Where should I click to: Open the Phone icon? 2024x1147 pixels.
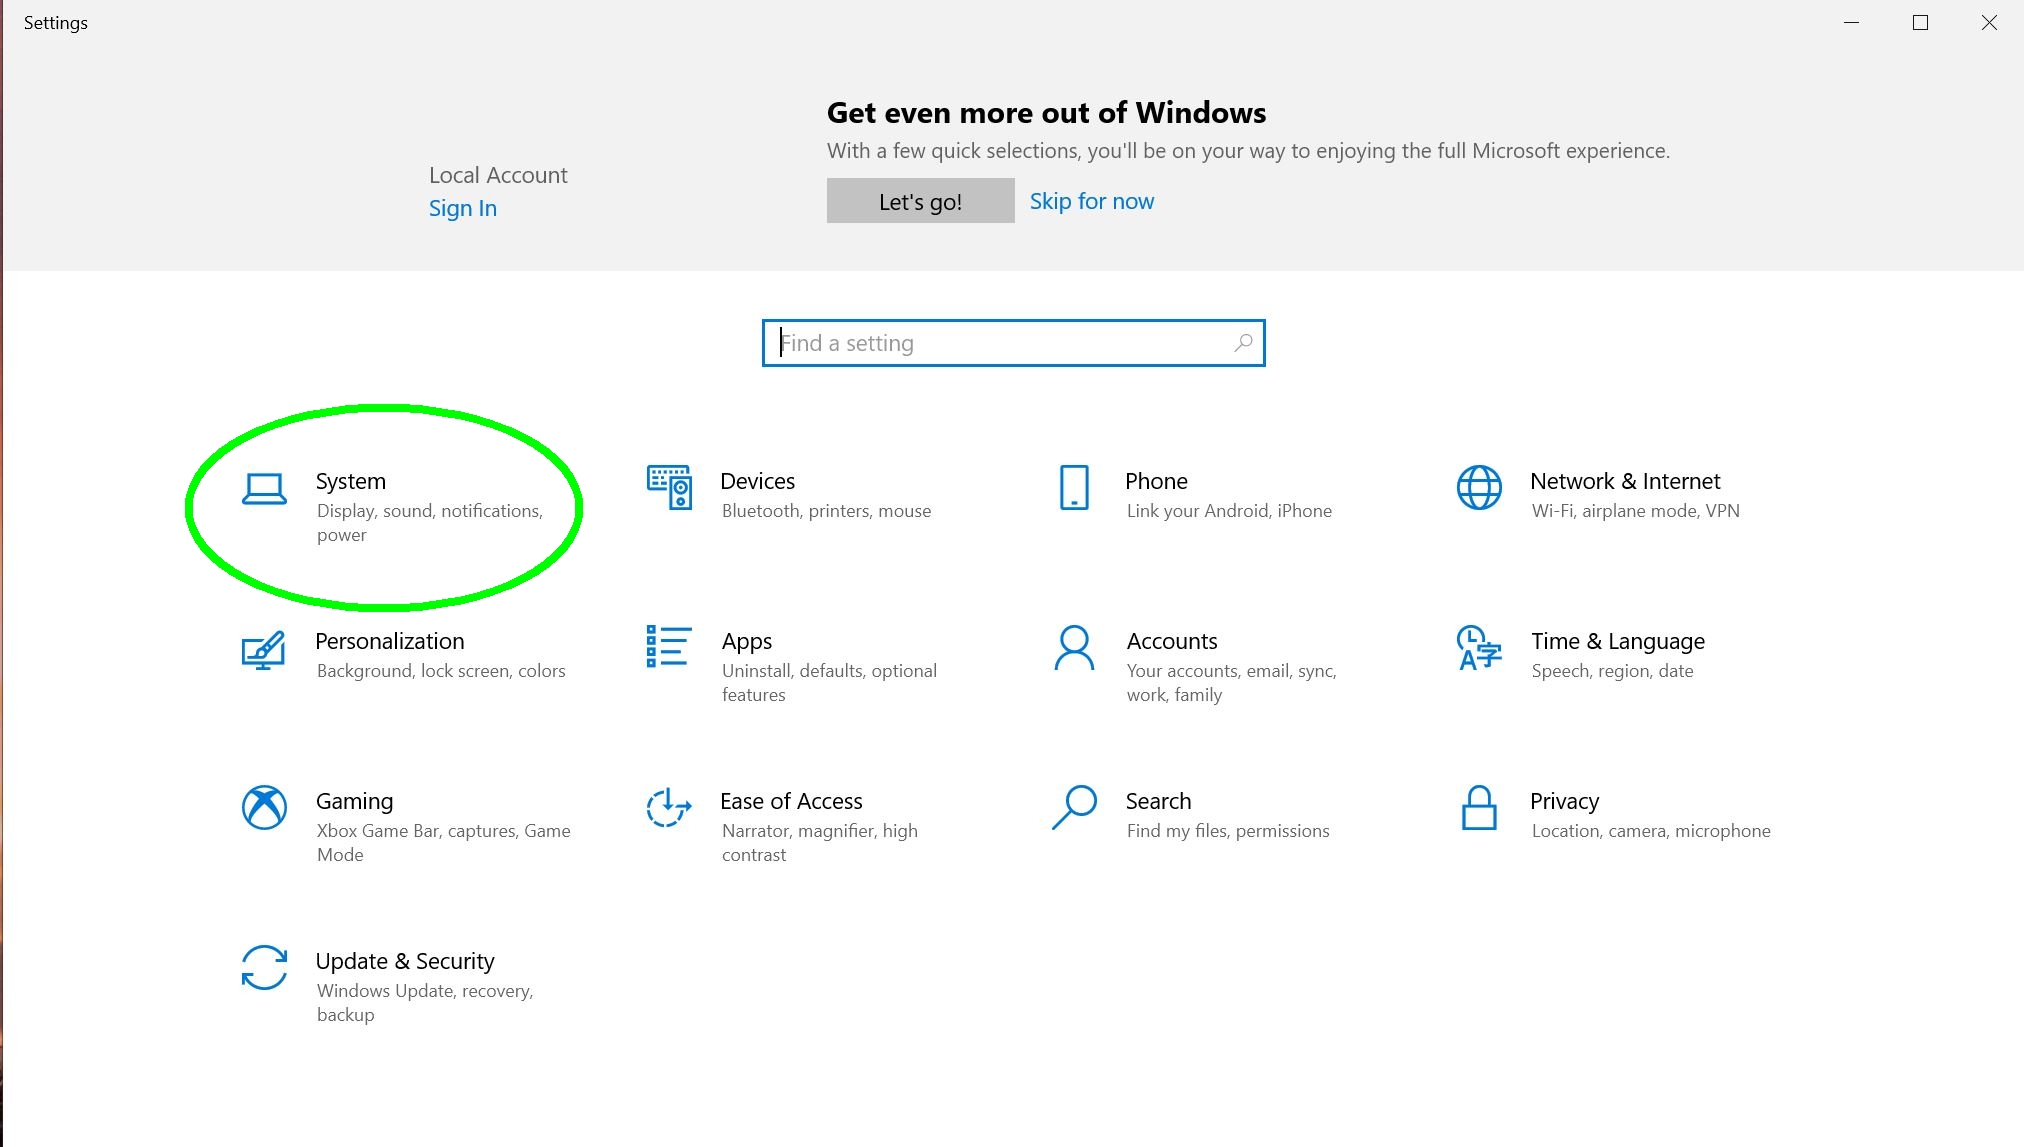pos(1074,487)
